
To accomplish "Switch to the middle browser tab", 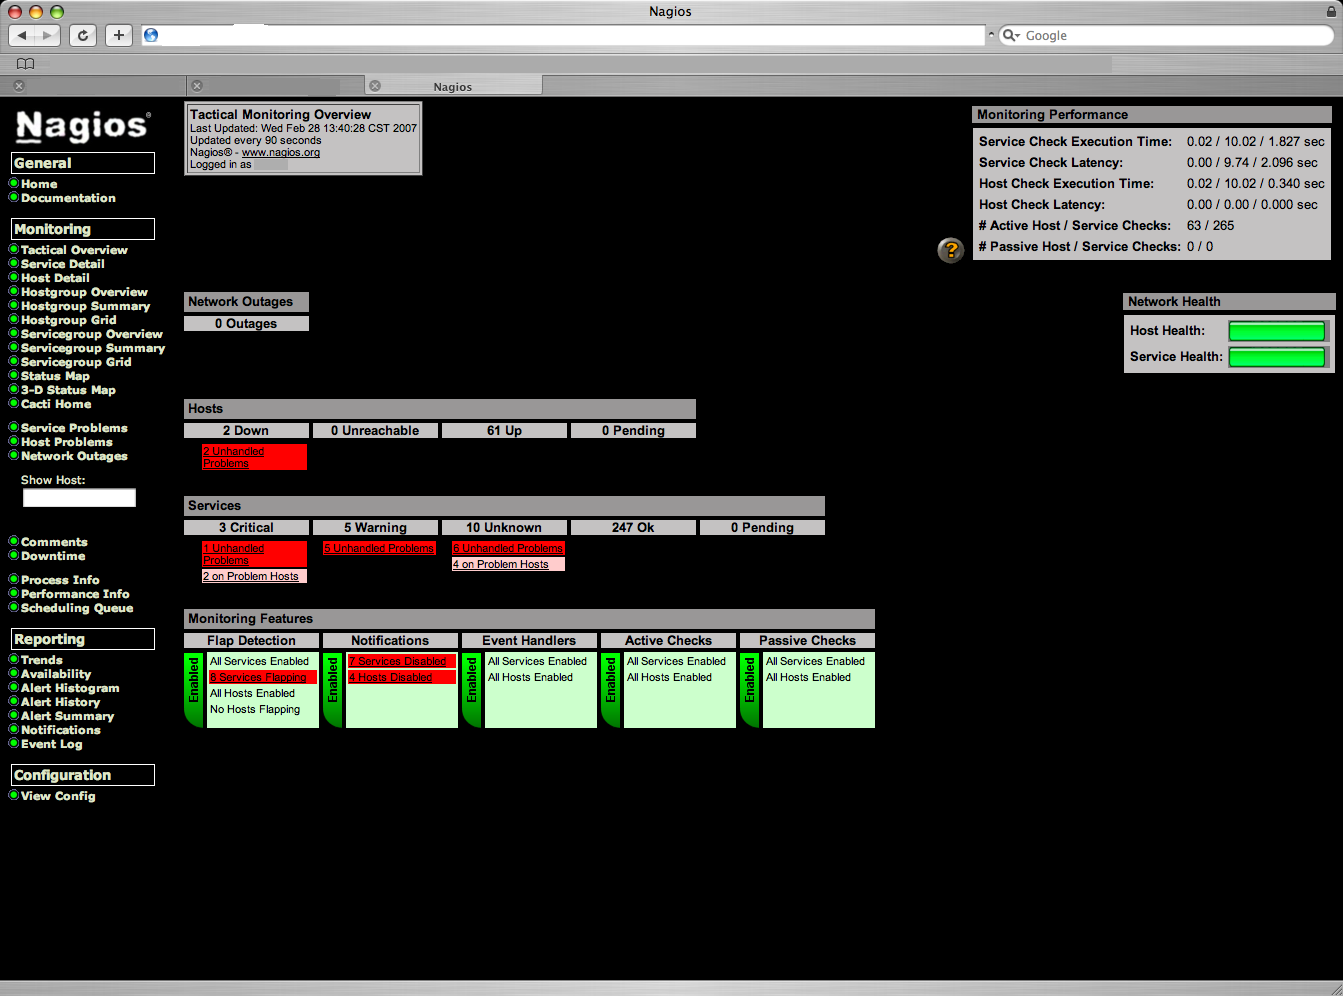I will pyautogui.click(x=275, y=86).
